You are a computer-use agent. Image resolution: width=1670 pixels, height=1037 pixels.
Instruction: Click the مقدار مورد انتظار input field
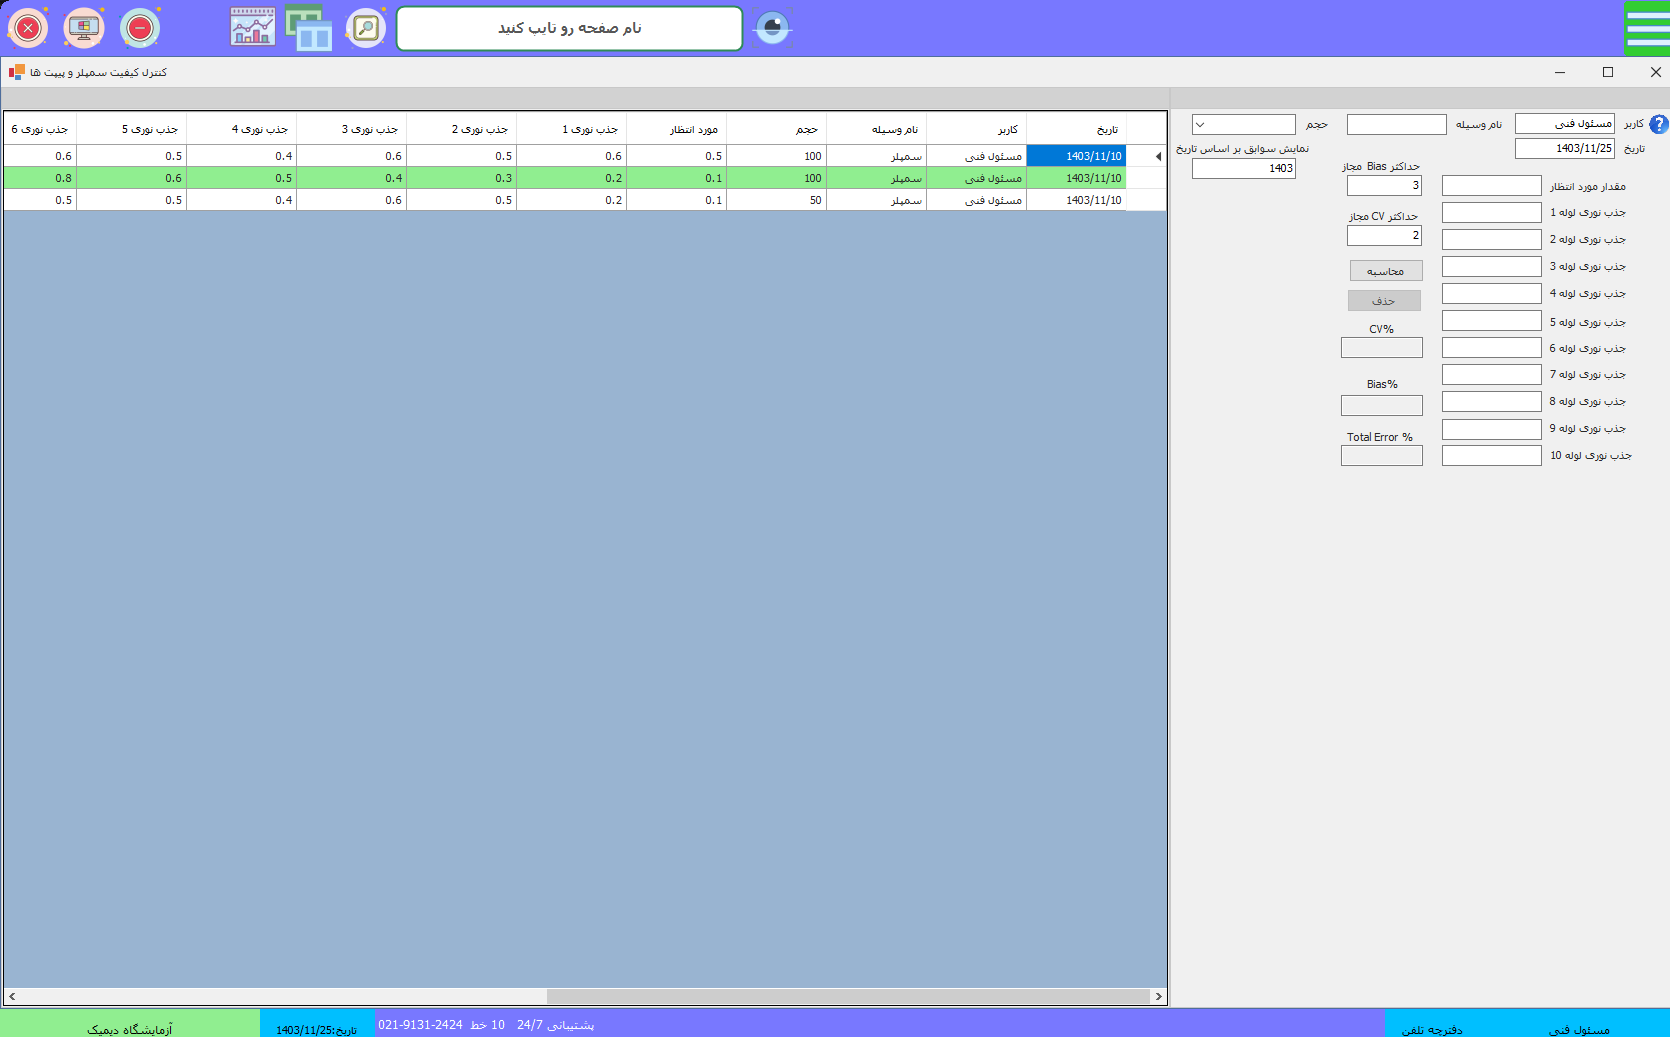1491,186
